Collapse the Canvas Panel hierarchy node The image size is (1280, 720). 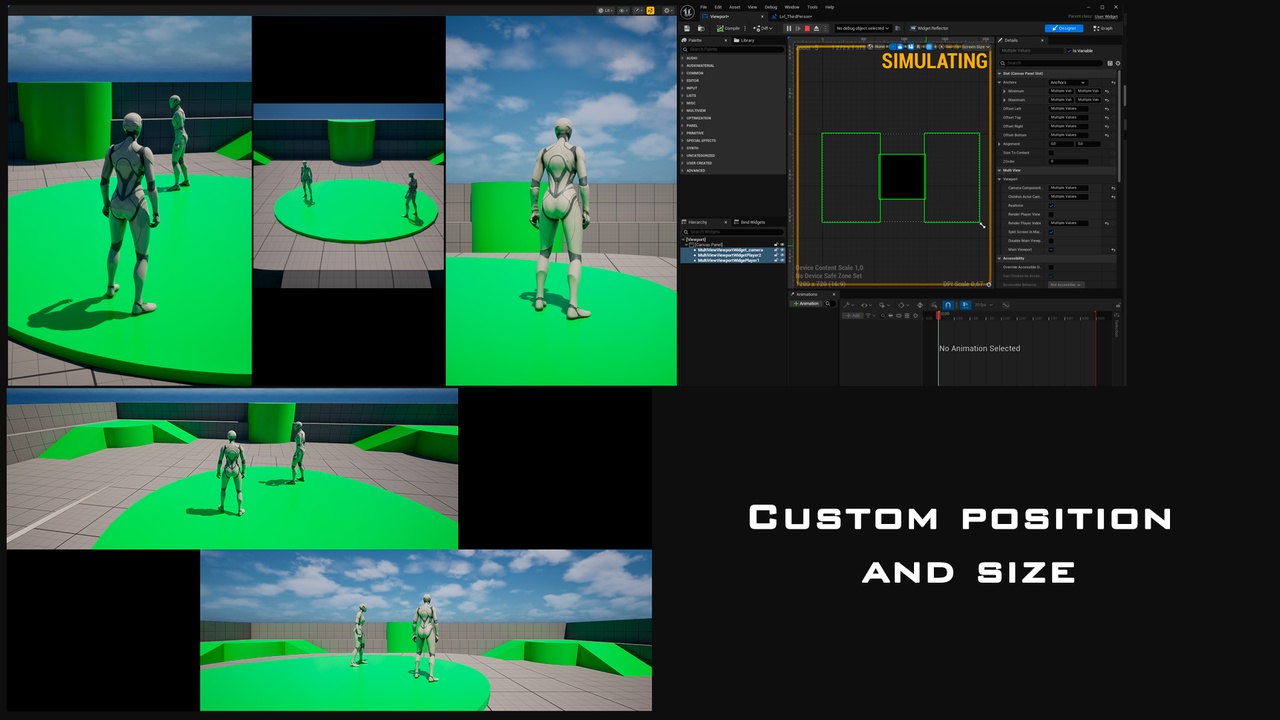click(x=686, y=245)
